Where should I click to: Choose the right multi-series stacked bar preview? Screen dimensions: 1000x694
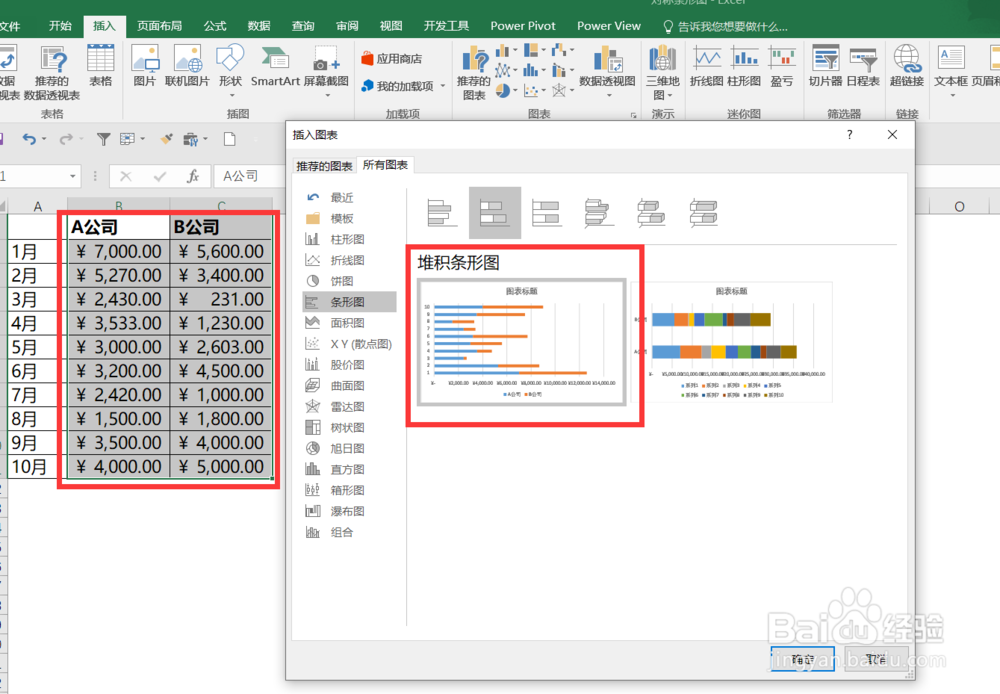point(732,342)
